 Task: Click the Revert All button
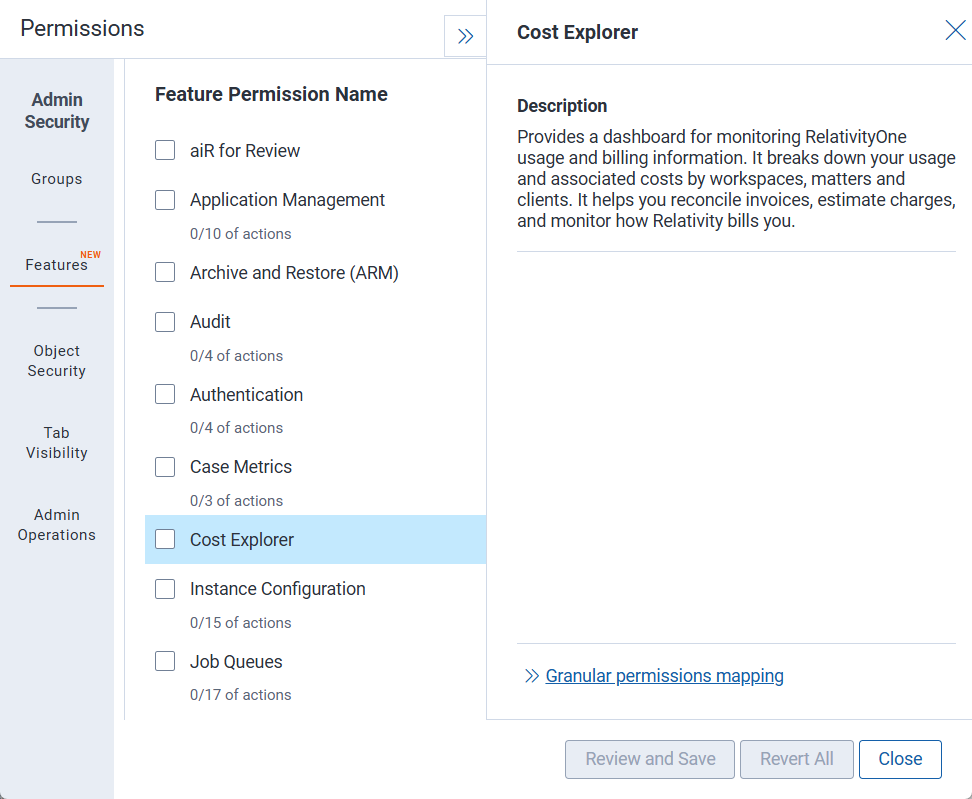point(797,759)
